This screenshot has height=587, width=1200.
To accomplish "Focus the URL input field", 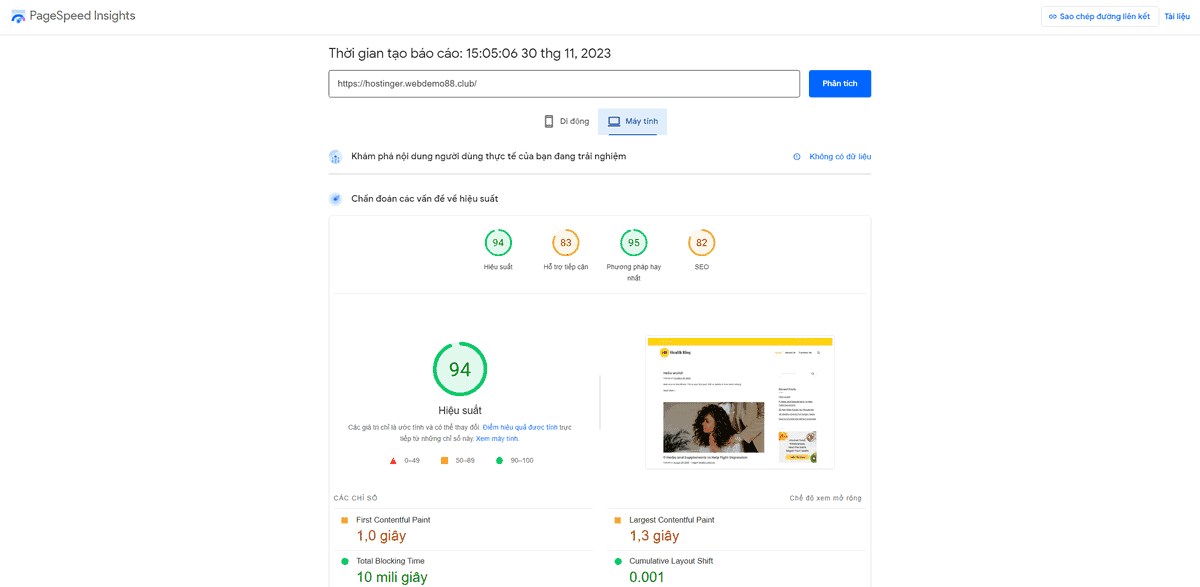I will pyautogui.click(x=564, y=83).
